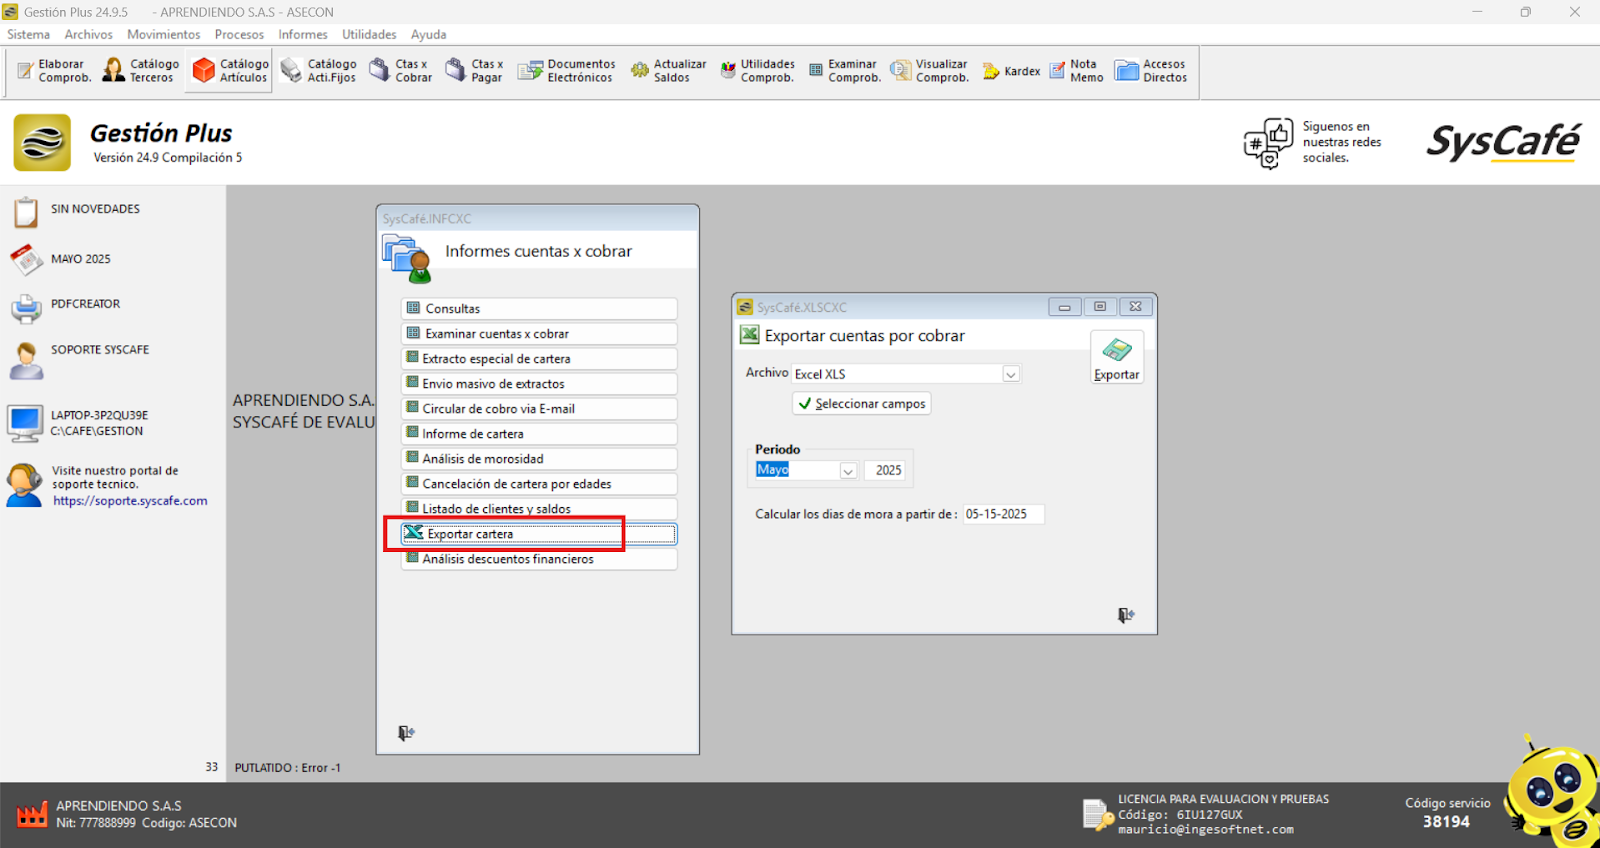1600x848 pixels.
Task: Open Nota Memo from toolbar
Action: tap(1076, 71)
